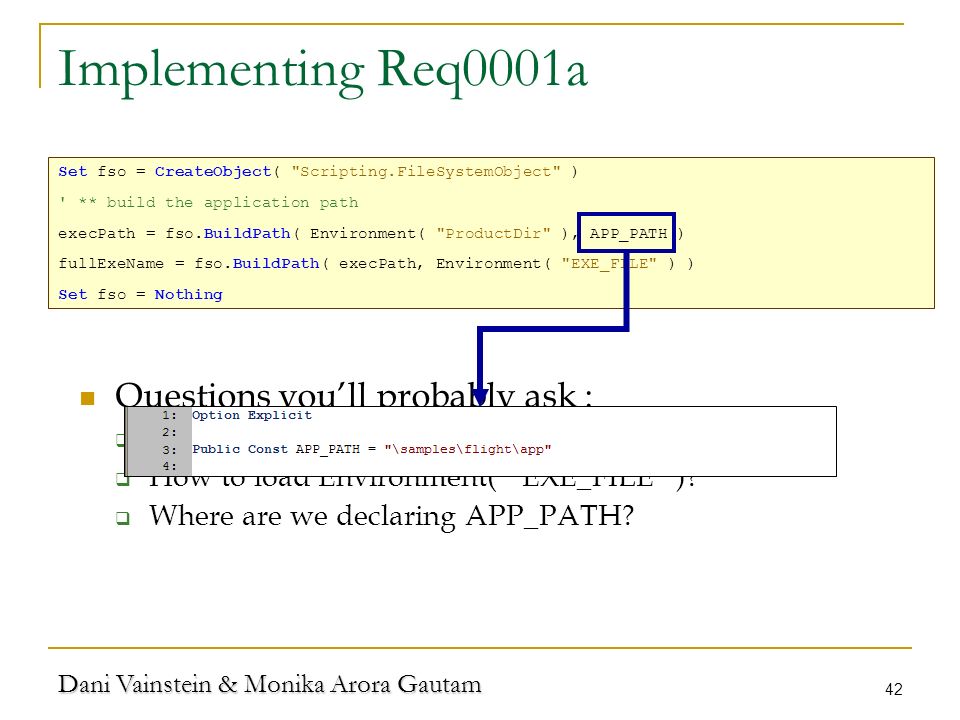Click the slide number 42
Screen dimensions: 960x720
(x=893, y=689)
